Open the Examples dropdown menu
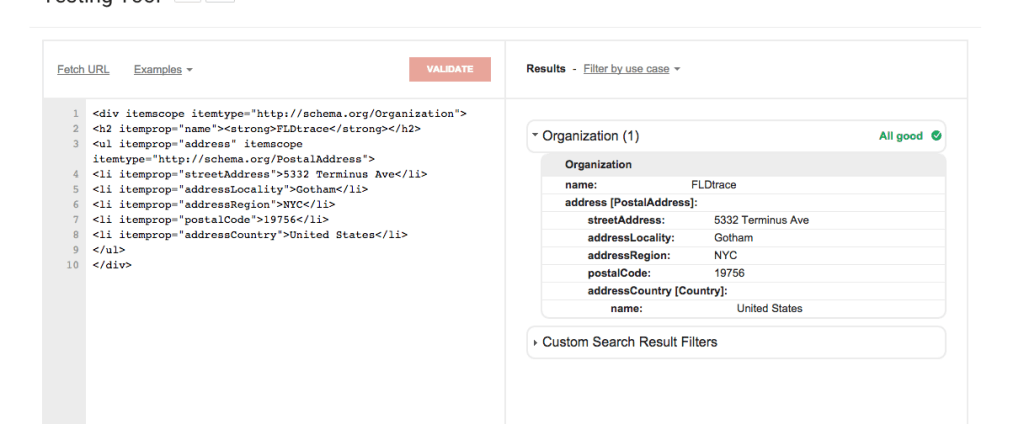This screenshot has width=1024, height=424. 163,70
